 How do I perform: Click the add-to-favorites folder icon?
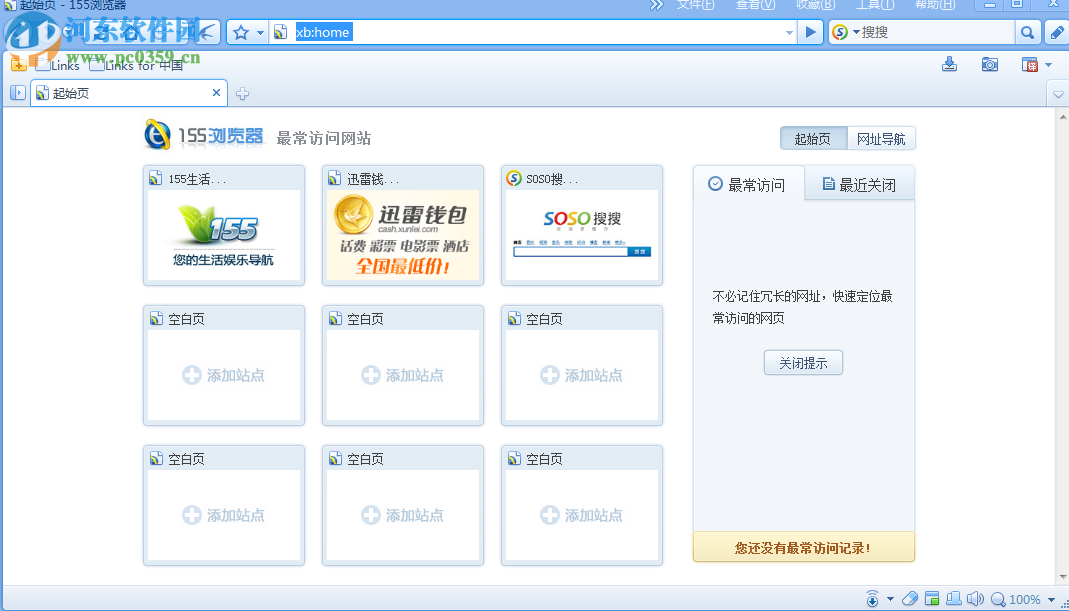pos(19,65)
